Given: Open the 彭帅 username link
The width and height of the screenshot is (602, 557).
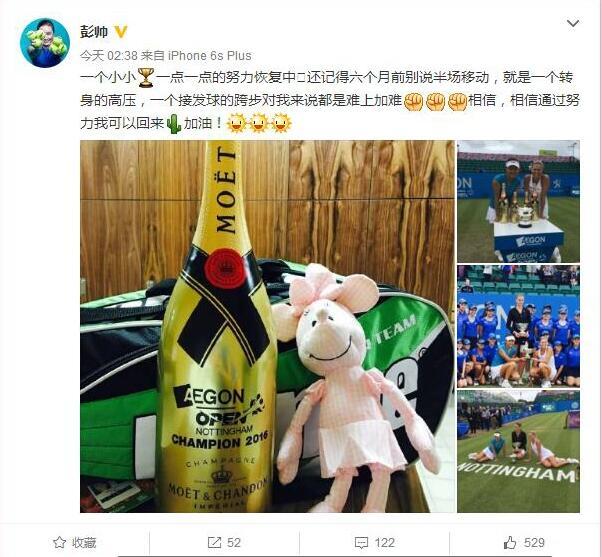Looking at the screenshot, I should coord(94,31).
